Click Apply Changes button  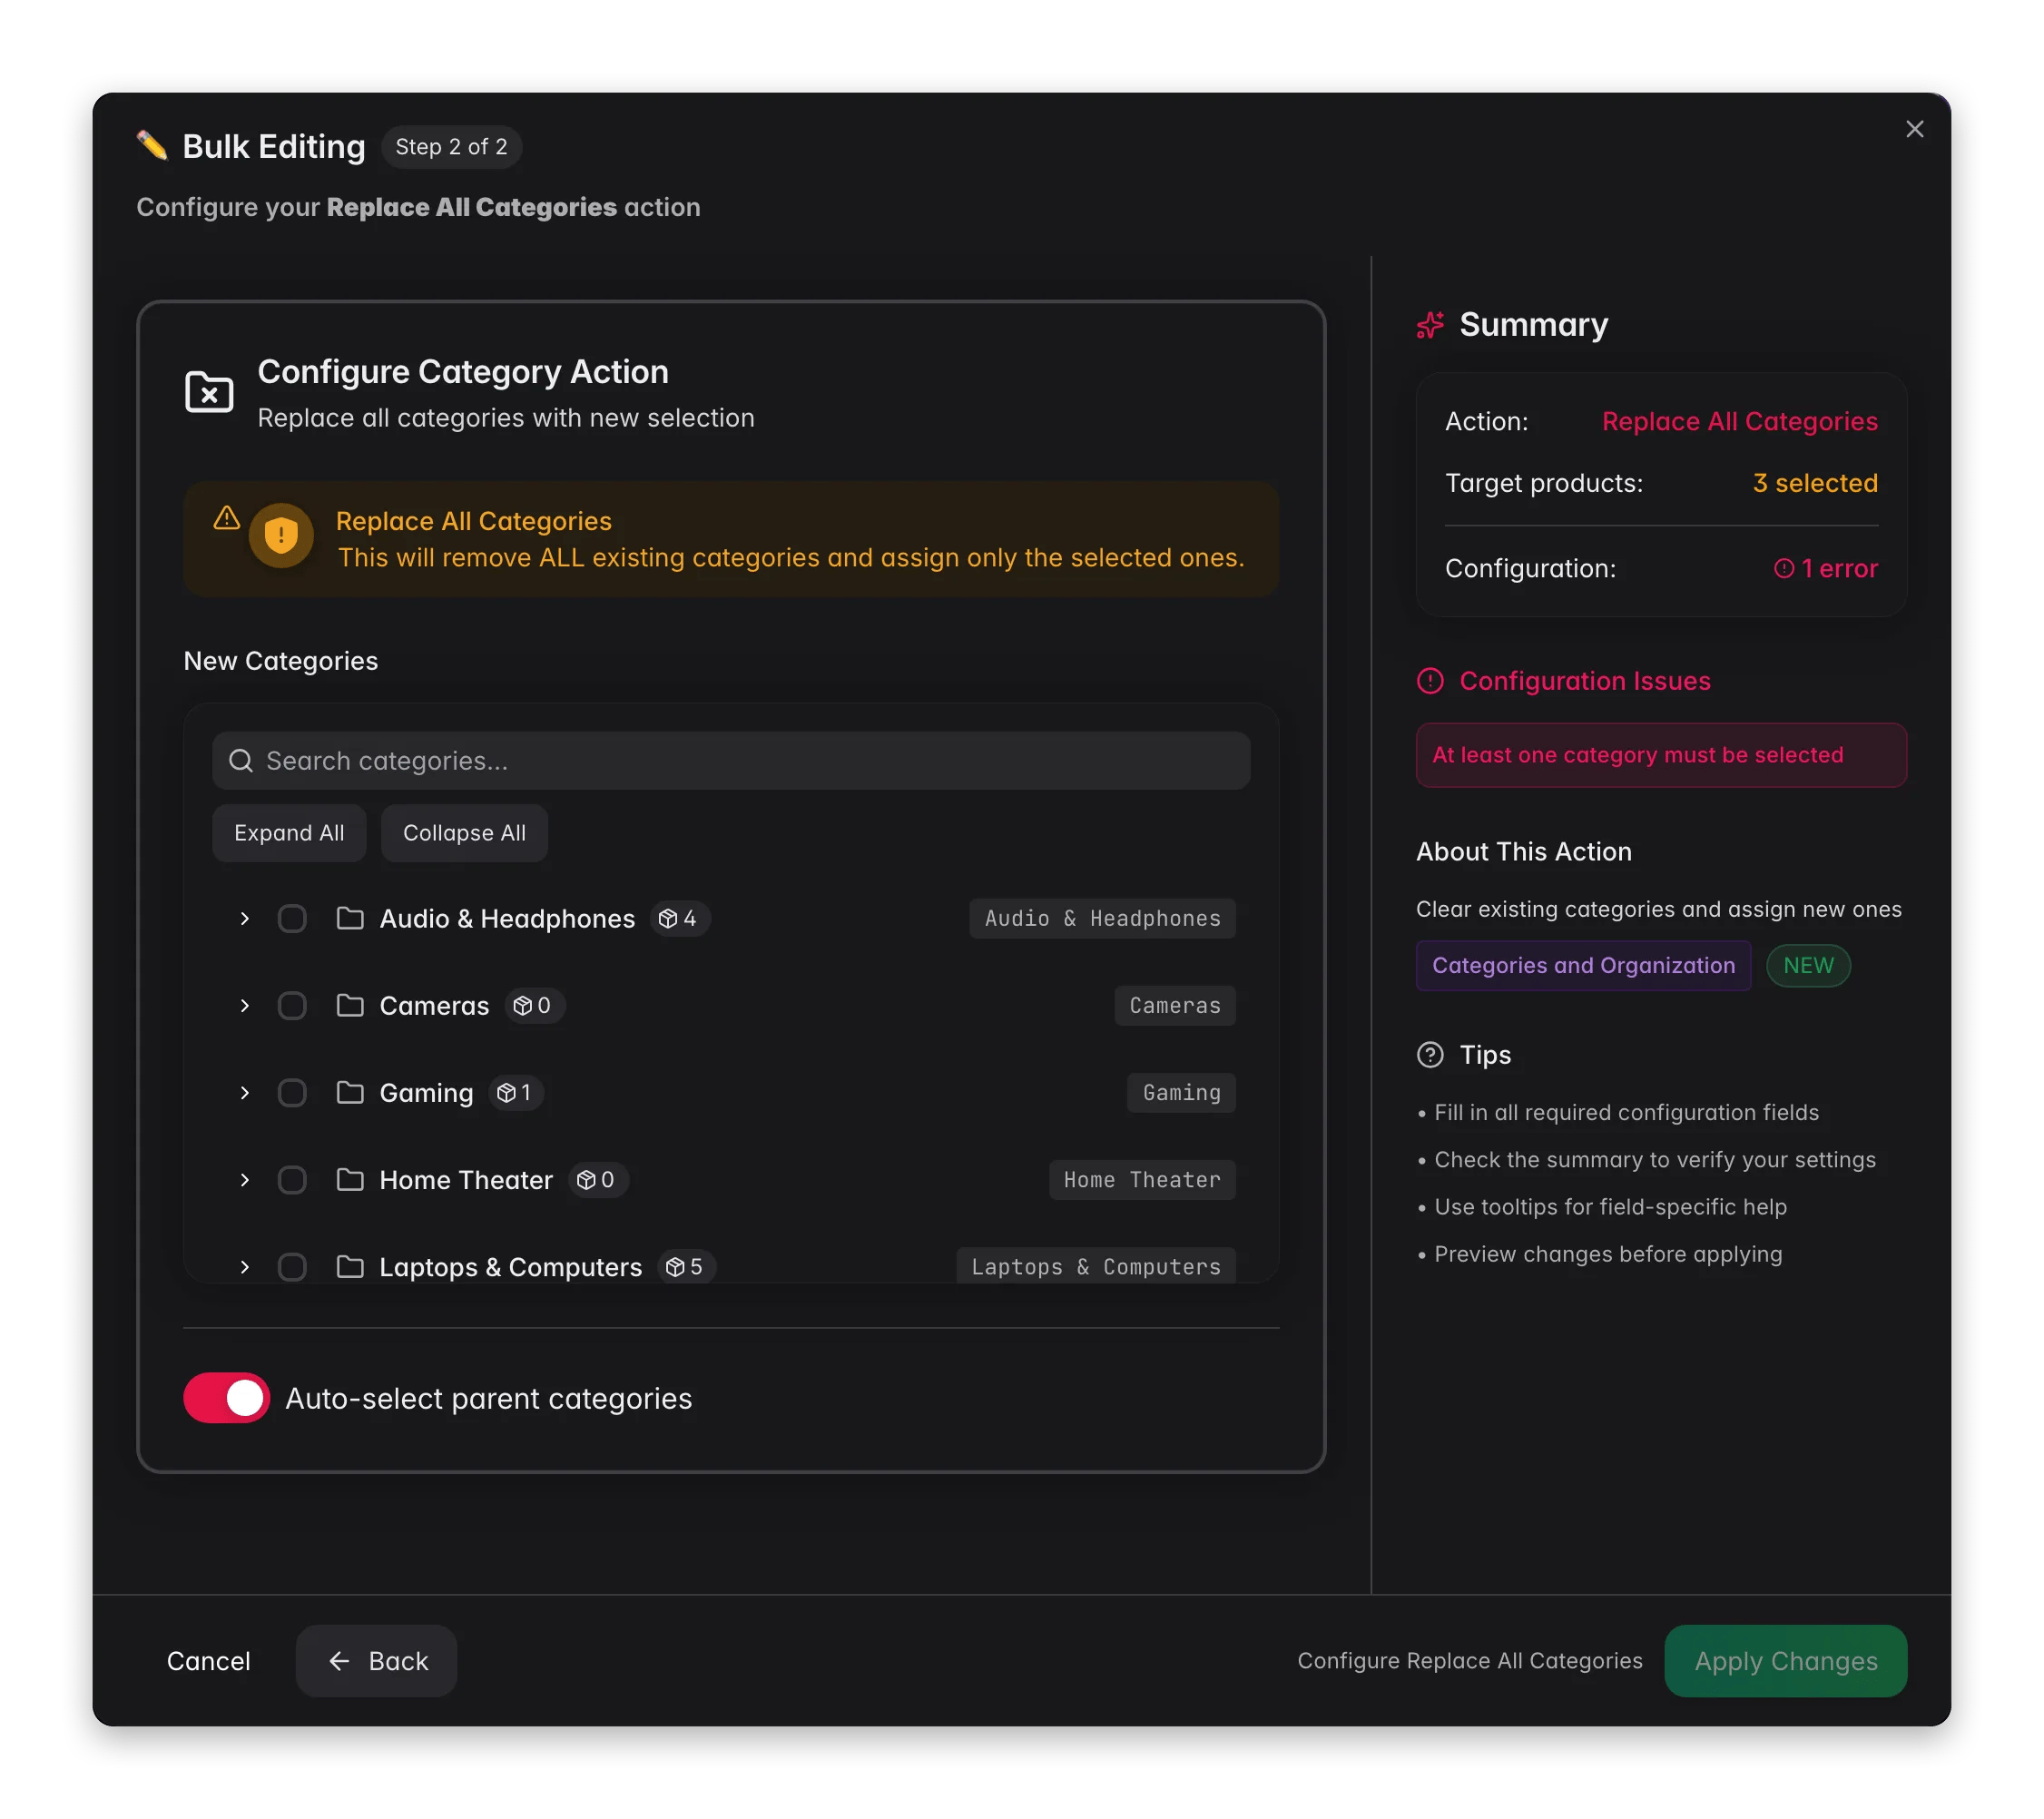click(x=1786, y=1661)
